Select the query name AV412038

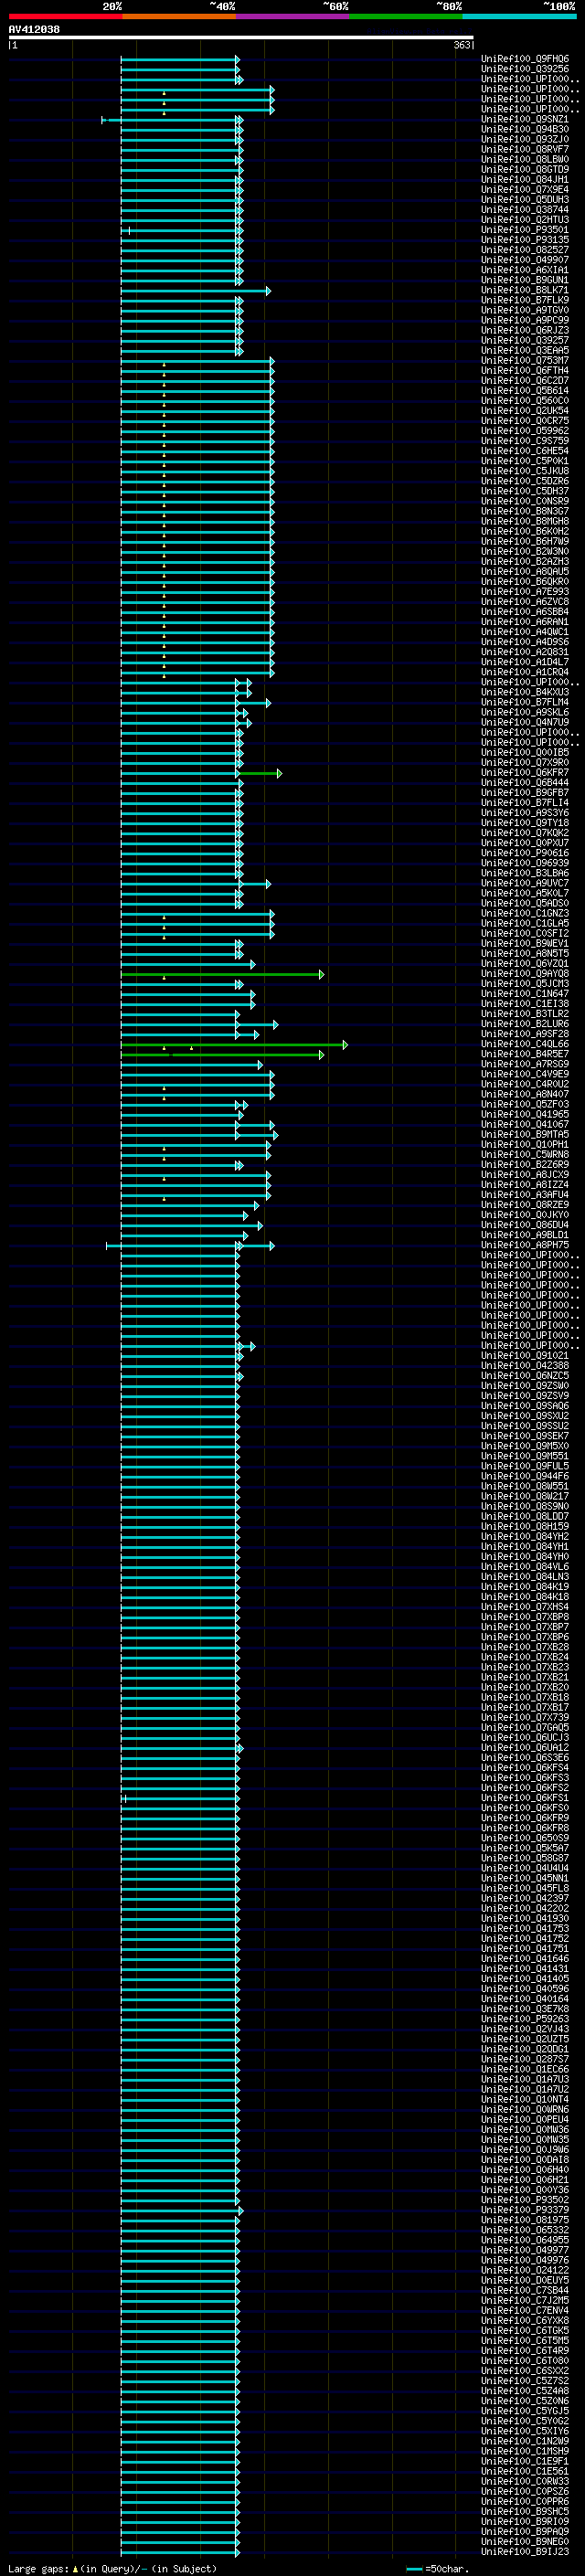coord(34,29)
